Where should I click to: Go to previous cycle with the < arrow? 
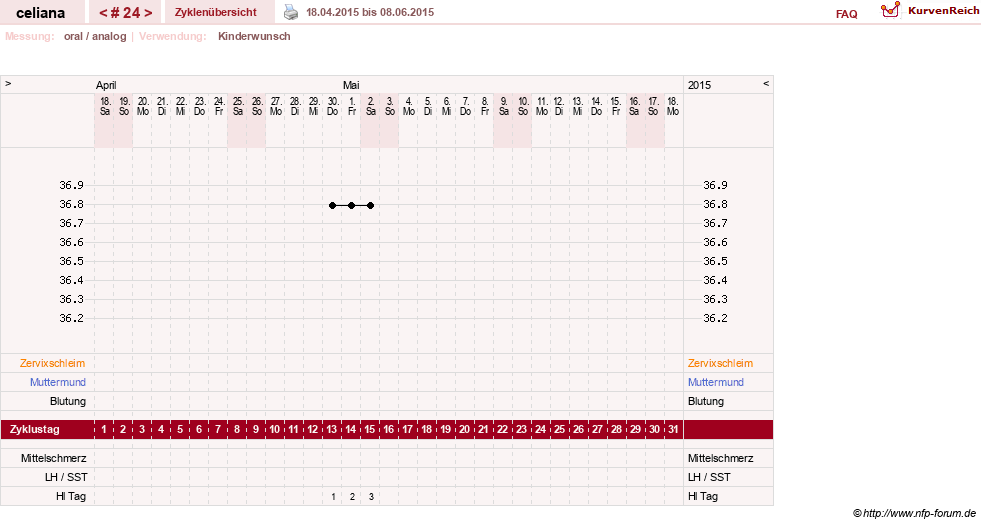[x=103, y=13]
